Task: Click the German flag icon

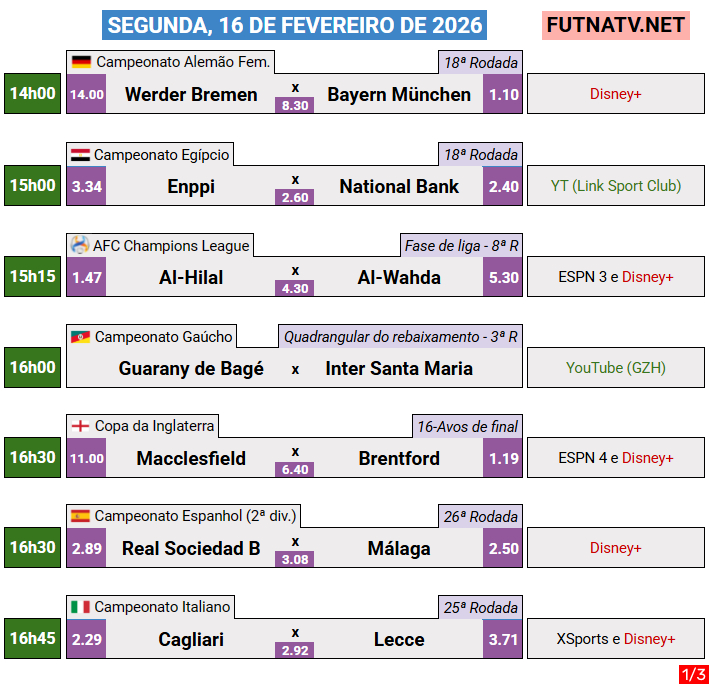Action: [81, 62]
